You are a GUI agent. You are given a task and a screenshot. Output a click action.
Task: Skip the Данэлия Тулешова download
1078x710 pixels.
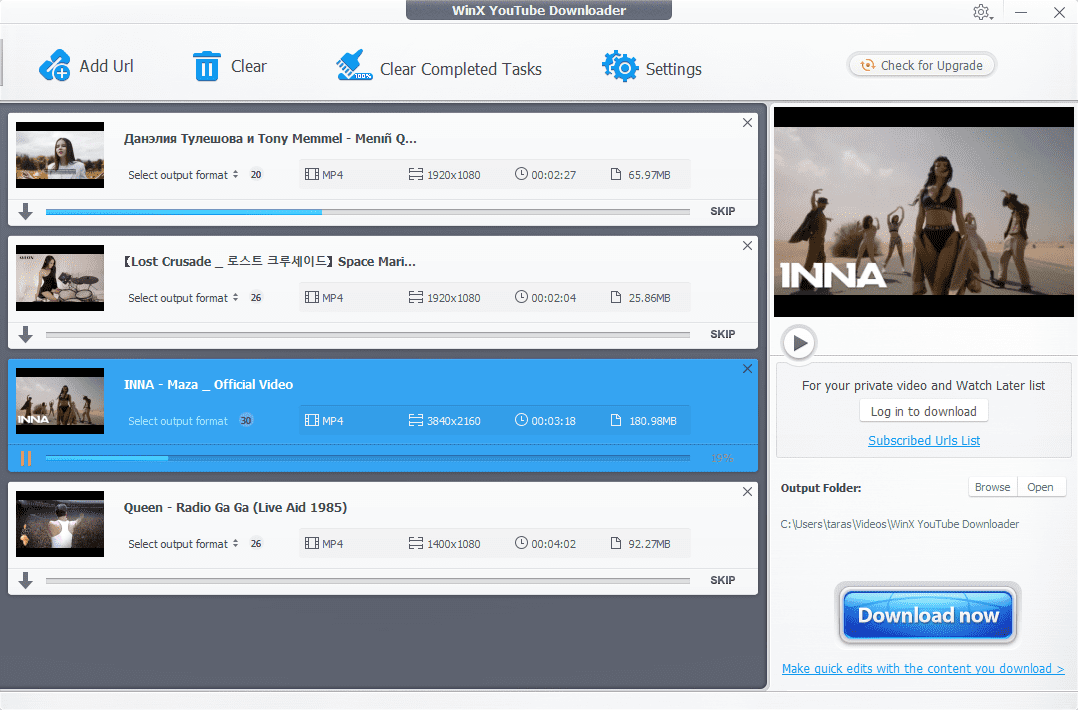coord(723,212)
